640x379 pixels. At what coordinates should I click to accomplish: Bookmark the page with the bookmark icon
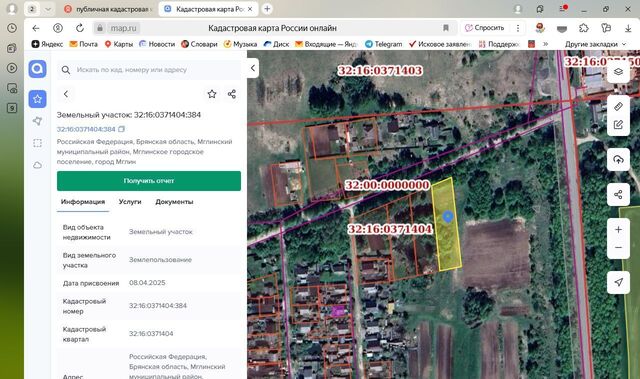446,28
